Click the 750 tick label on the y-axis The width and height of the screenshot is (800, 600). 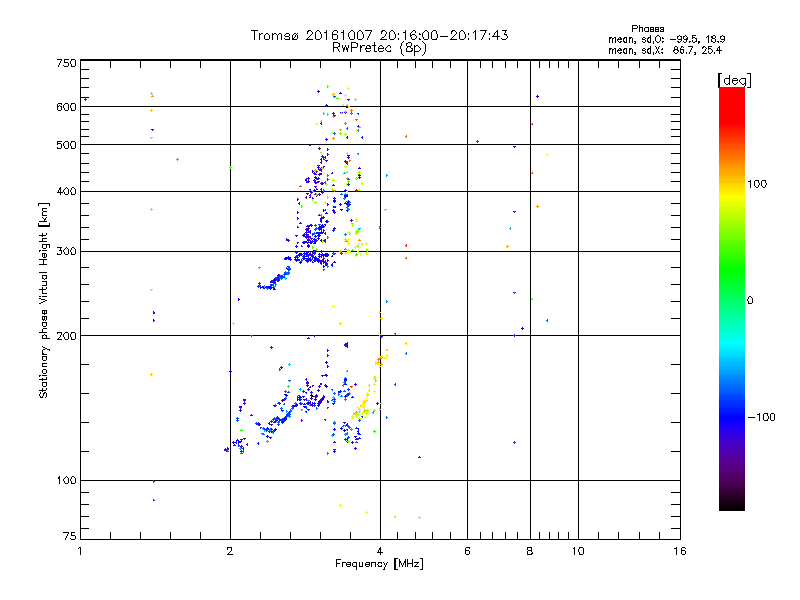(66, 63)
